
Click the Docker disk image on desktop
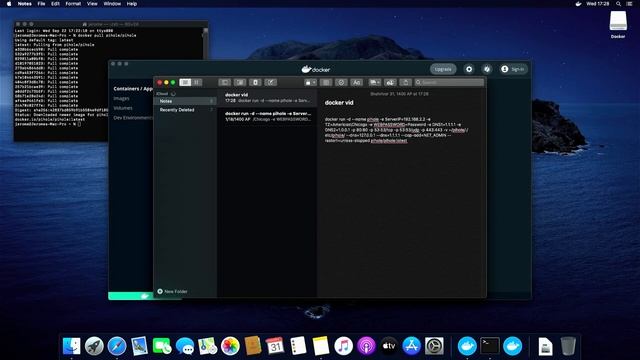point(618,21)
